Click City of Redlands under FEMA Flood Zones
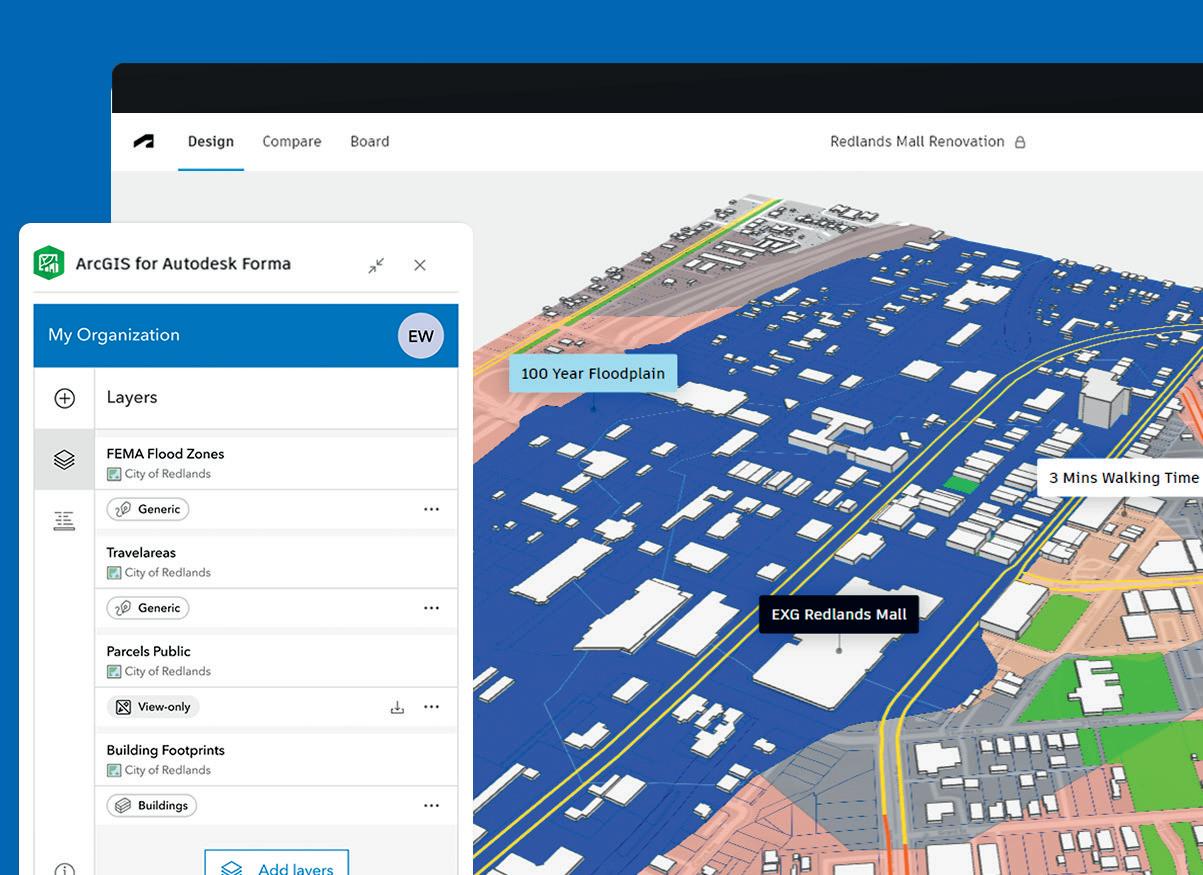 [167, 474]
